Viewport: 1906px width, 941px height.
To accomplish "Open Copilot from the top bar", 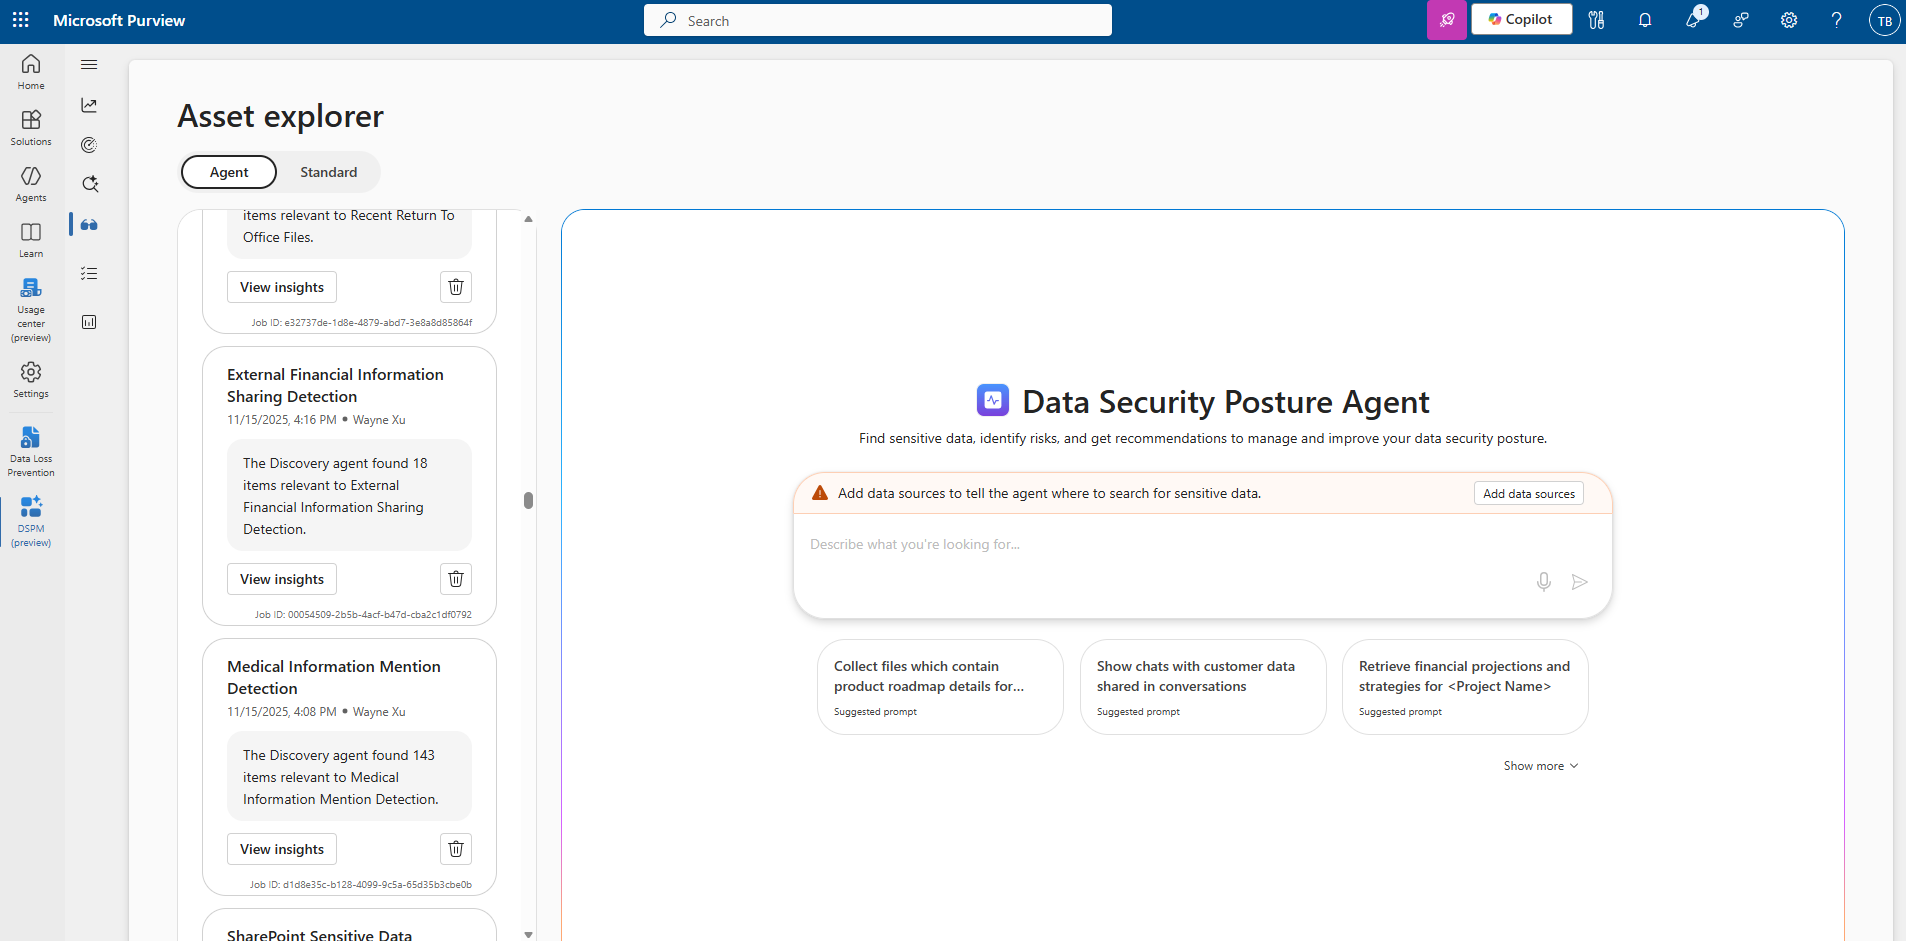I will [1521, 19].
